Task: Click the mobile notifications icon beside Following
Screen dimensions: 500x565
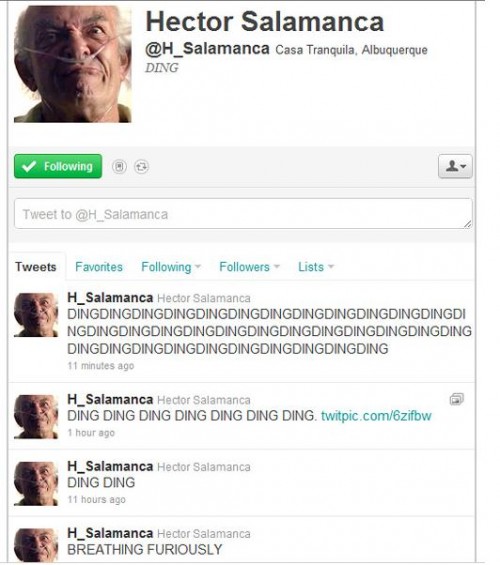Action: coord(119,166)
